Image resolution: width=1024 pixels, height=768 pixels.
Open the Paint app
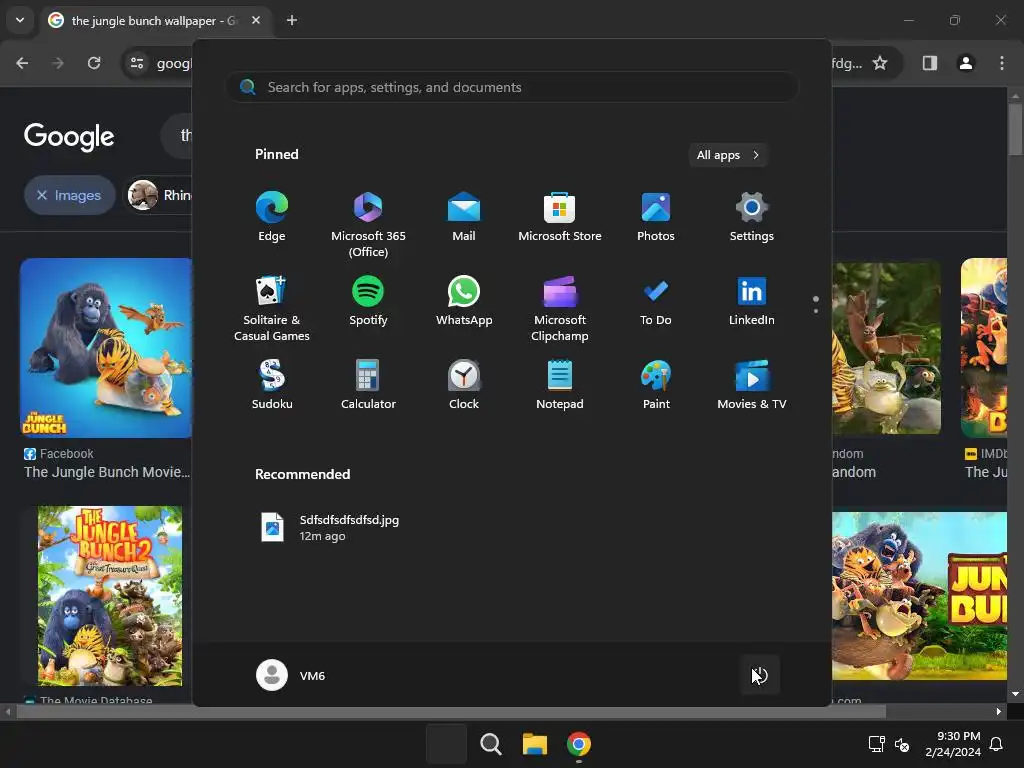(x=656, y=385)
